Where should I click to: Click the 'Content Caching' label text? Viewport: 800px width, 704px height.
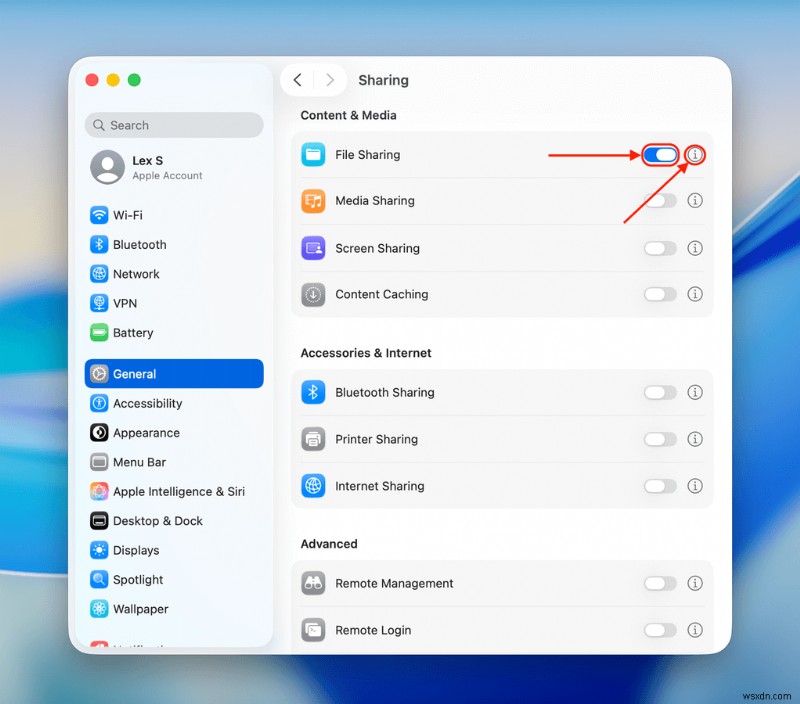(x=382, y=294)
